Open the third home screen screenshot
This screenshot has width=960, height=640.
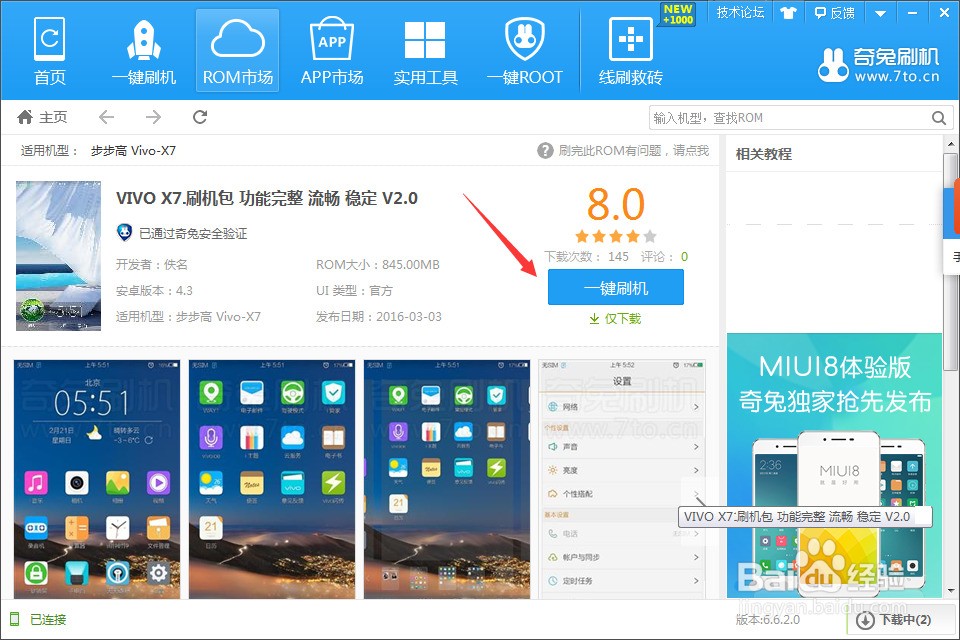447,479
